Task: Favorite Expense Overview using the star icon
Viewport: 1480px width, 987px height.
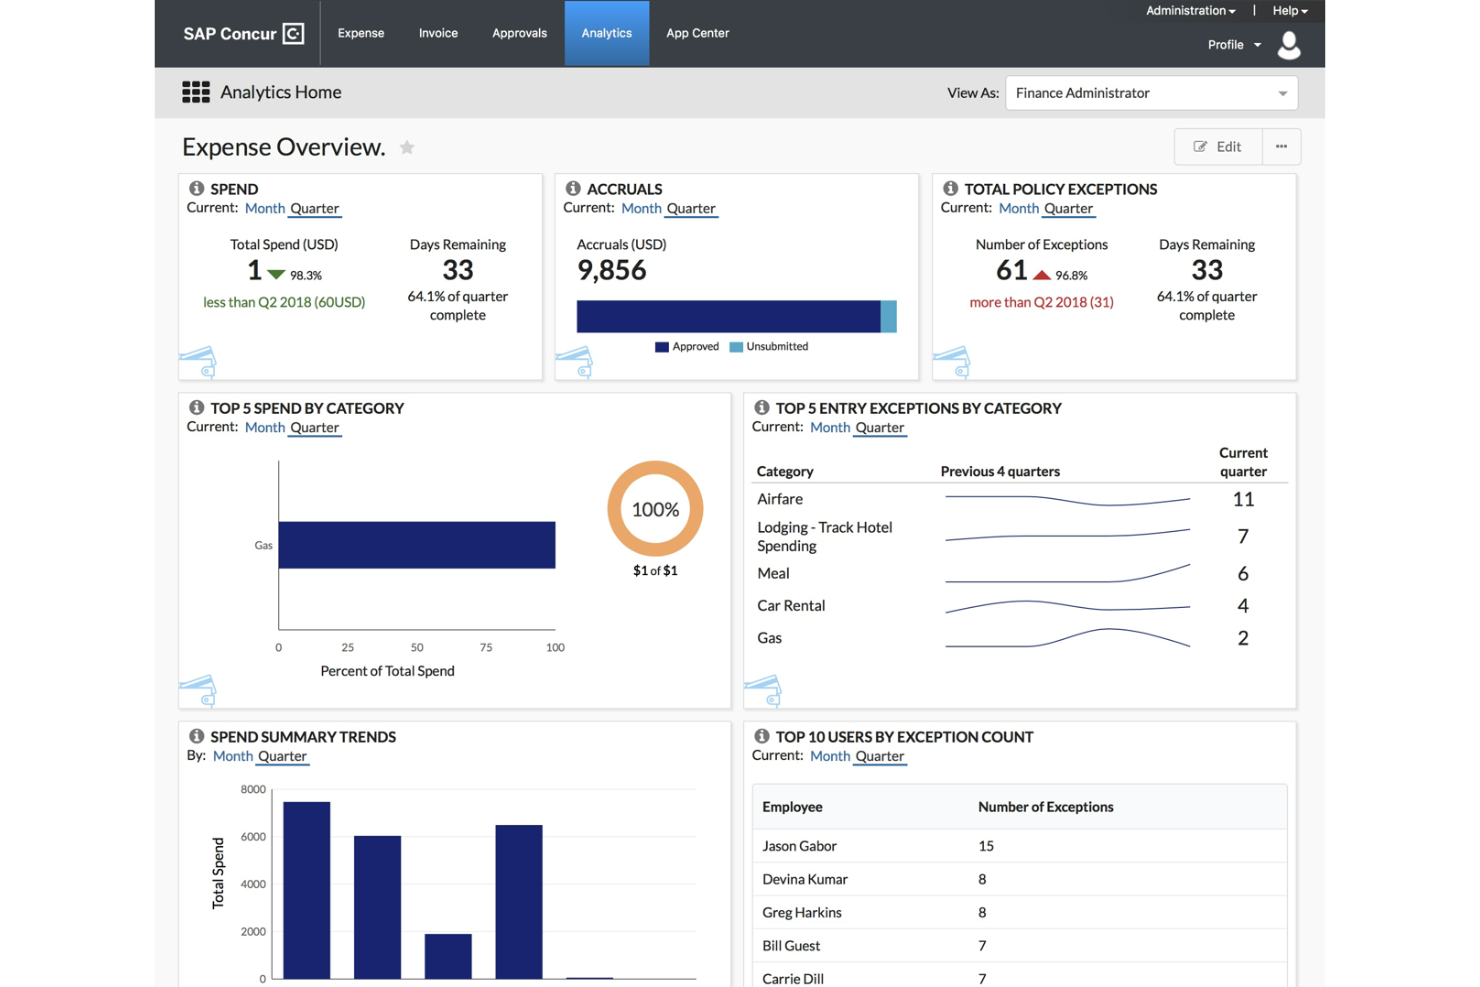Action: coord(407,146)
